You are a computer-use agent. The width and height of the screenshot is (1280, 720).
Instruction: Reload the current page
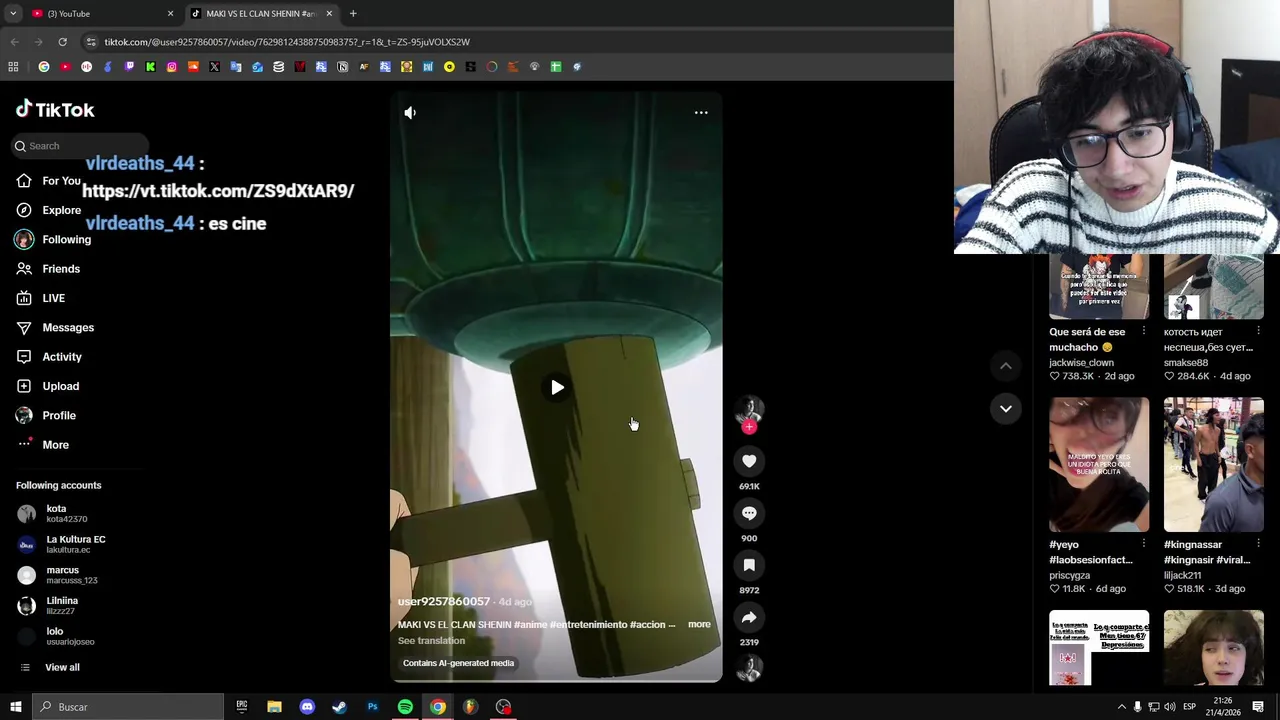click(x=62, y=42)
